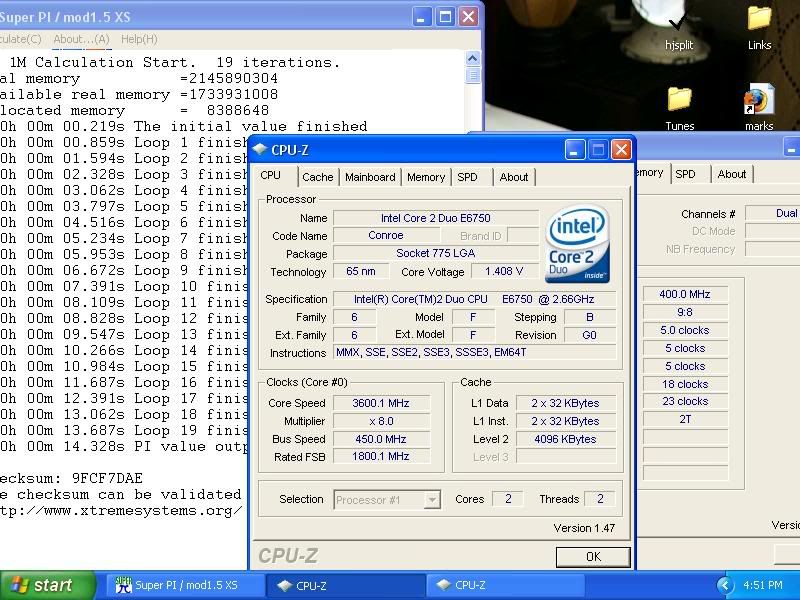800x600 pixels.
Task: Click the 18 clocks value in background CPU-Z
Action: coord(685,384)
